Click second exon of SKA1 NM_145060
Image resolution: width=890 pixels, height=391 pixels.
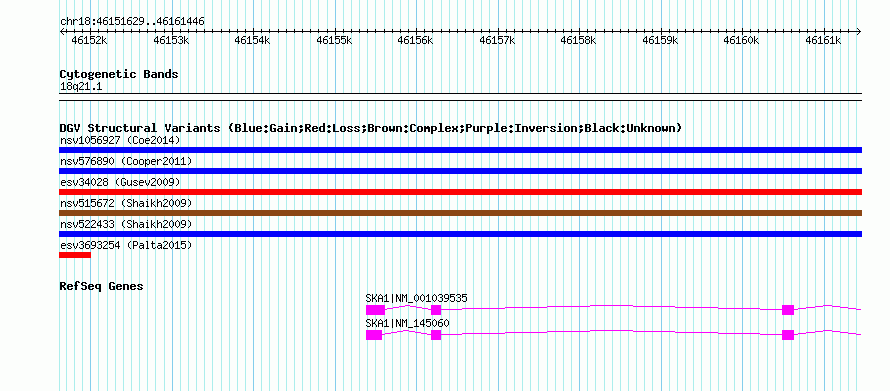click(436, 335)
